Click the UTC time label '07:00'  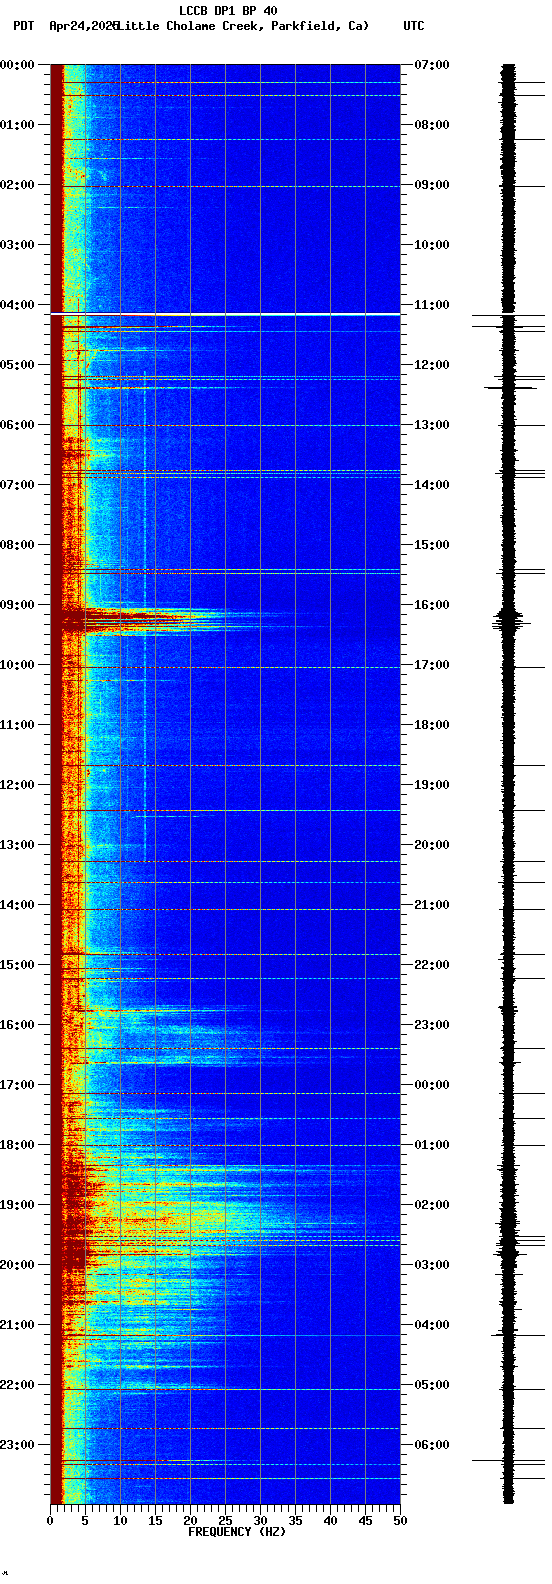(432, 65)
